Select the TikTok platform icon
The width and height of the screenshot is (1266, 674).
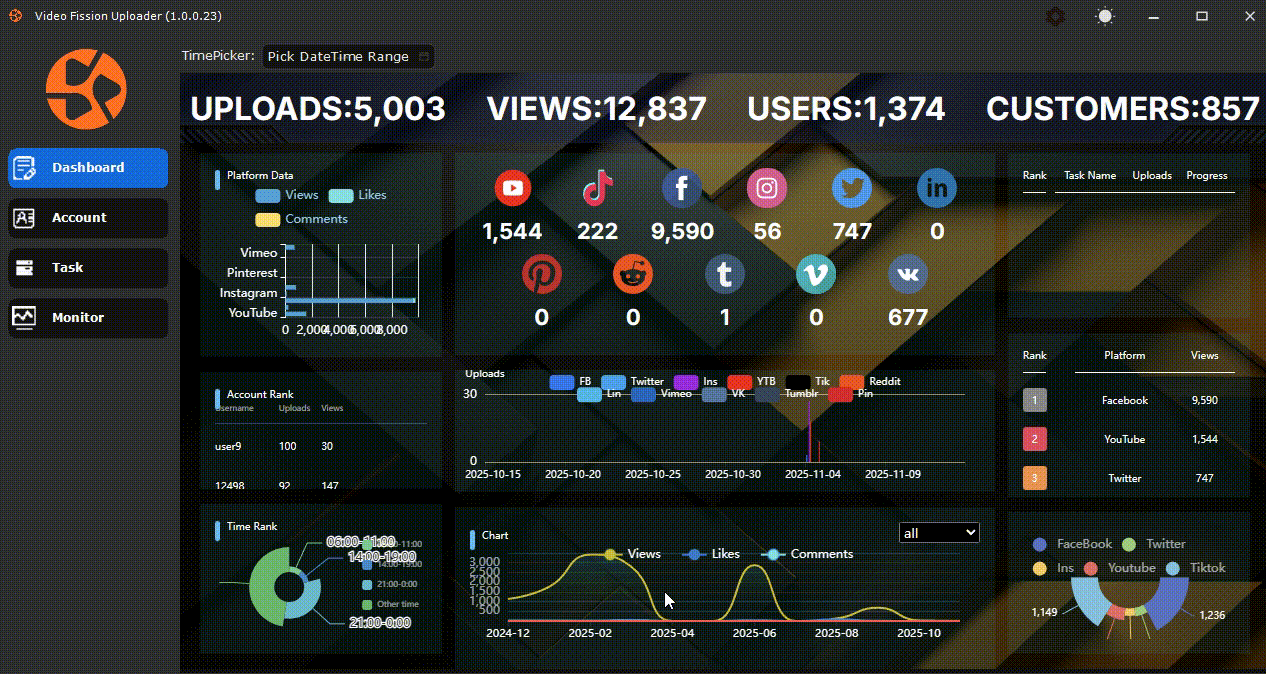pyautogui.click(x=597, y=189)
